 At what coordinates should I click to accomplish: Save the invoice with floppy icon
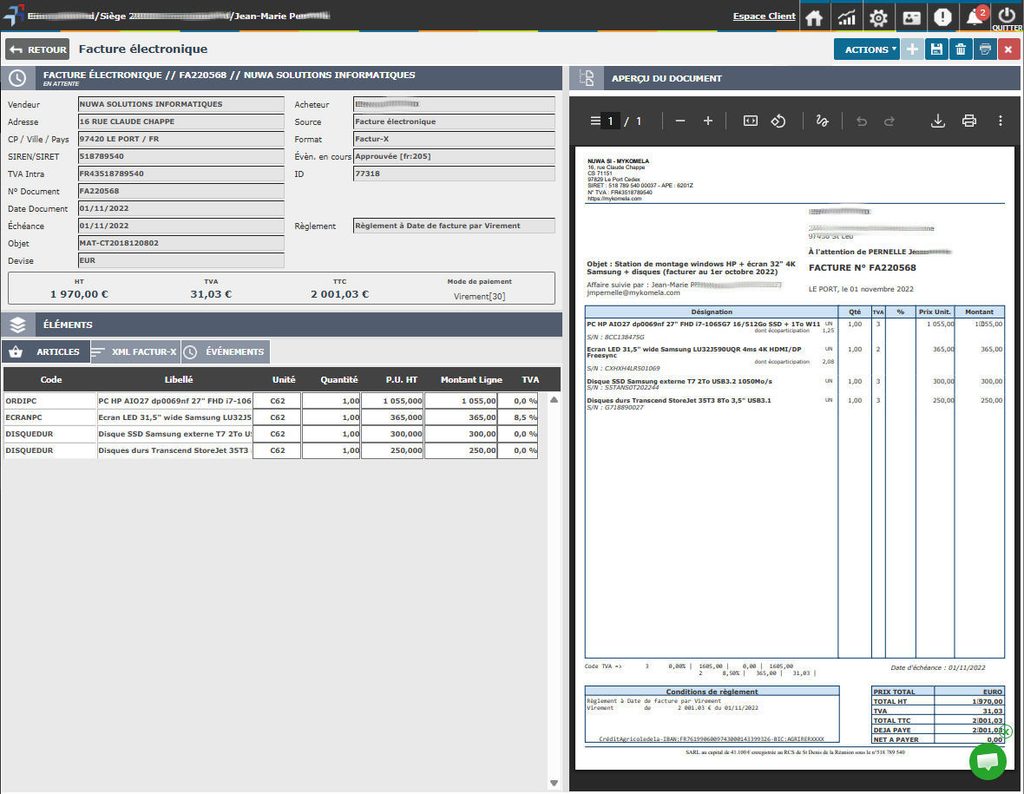(x=936, y=50)
